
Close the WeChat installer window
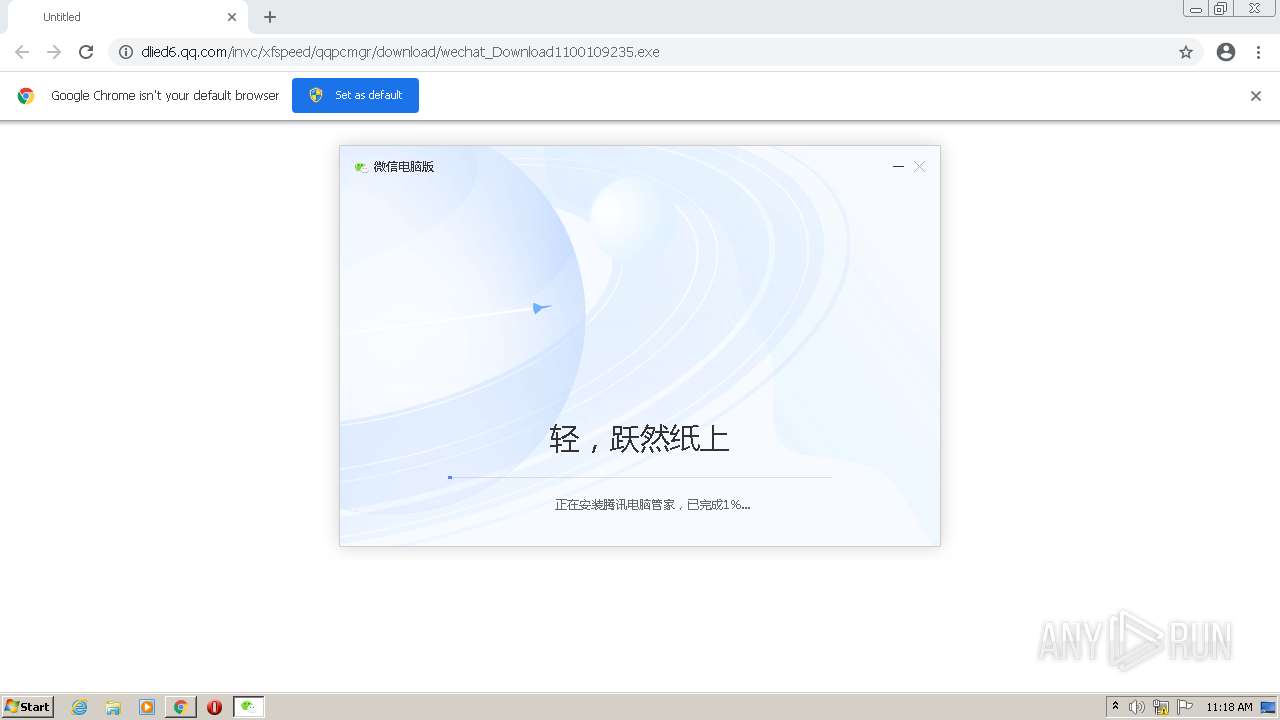(920, 167)
